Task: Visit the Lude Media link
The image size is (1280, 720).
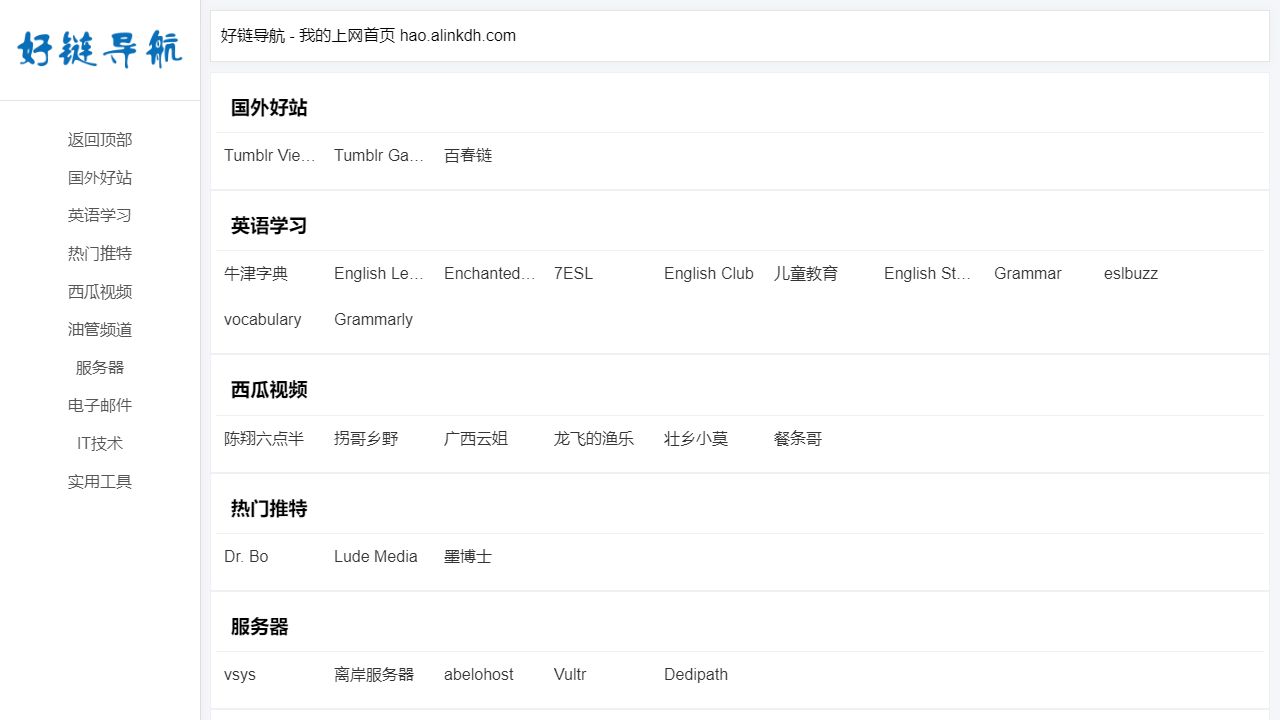Action: click(376, 557)
